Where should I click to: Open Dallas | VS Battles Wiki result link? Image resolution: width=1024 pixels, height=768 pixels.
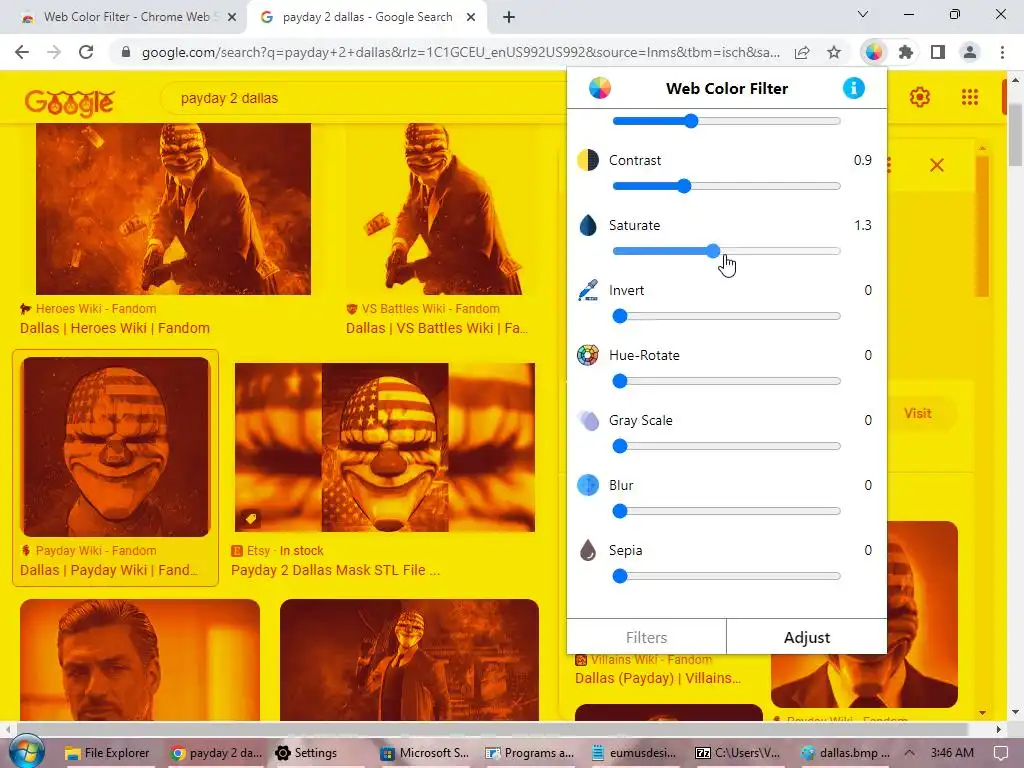[x=437, y=328]
